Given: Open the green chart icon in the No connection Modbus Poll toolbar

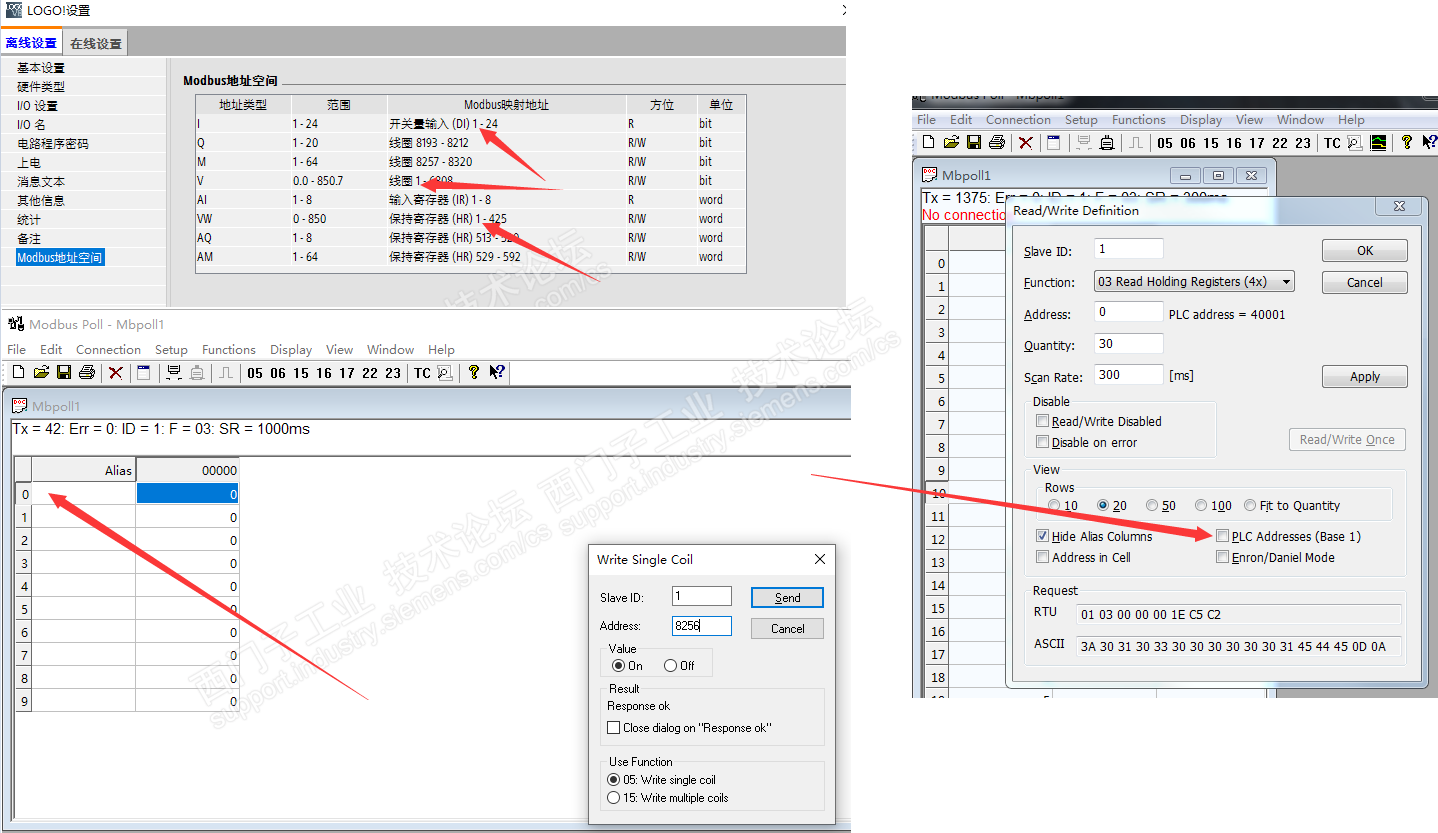Looking at the screenshot, I should [1379, 143].
